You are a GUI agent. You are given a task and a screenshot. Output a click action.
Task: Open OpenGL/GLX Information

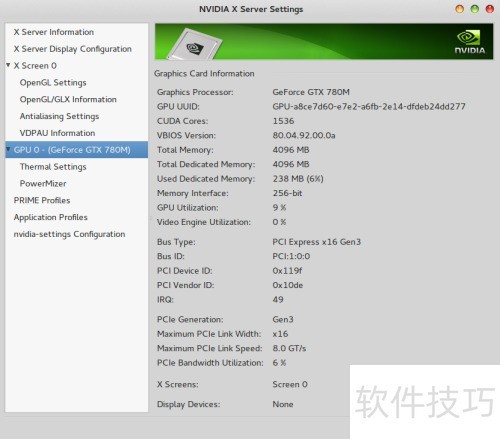68,99
